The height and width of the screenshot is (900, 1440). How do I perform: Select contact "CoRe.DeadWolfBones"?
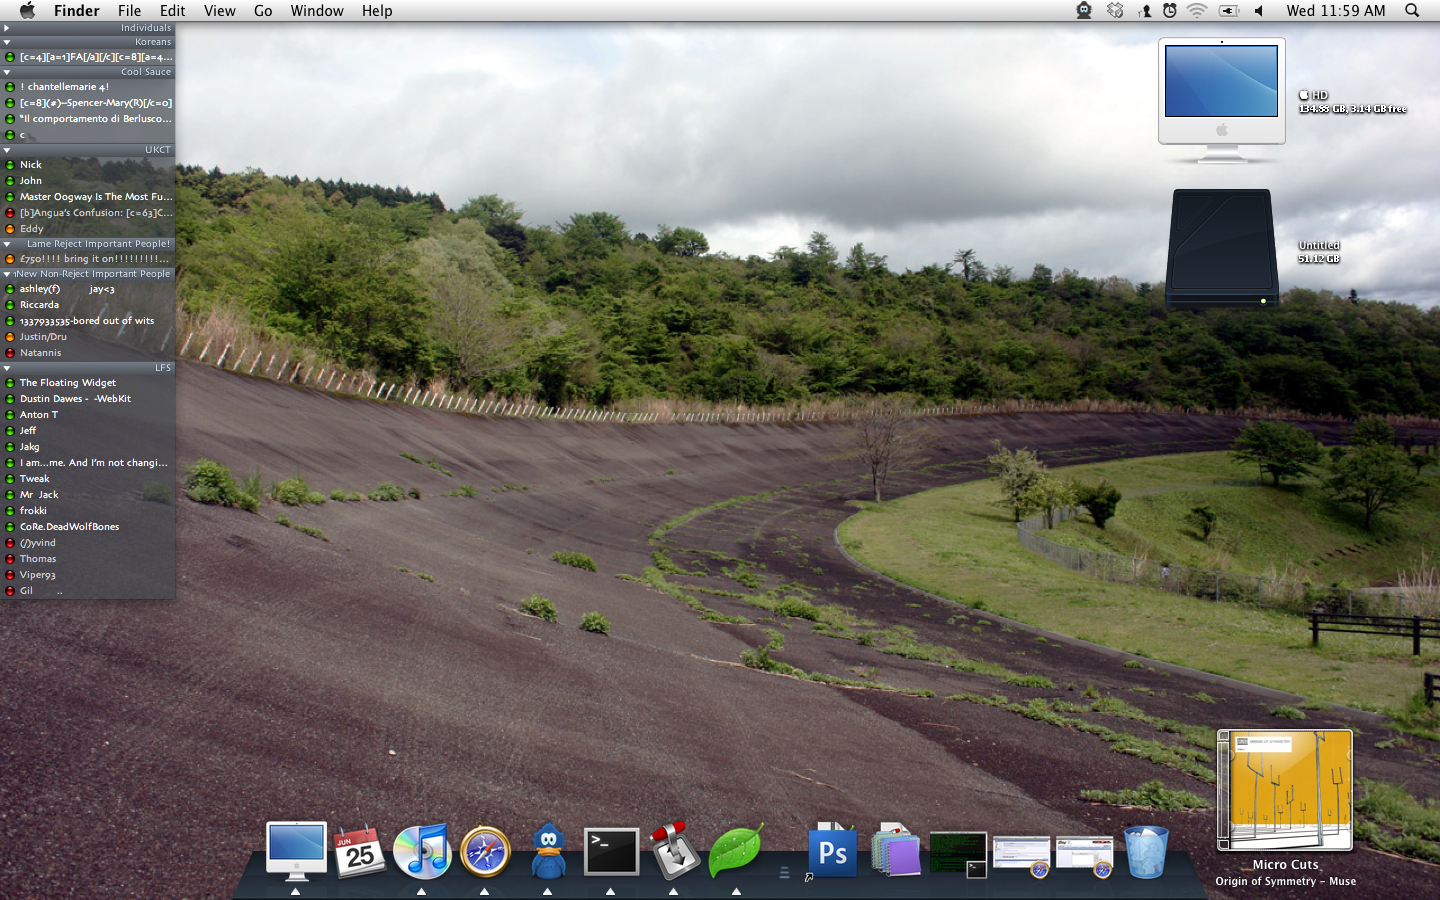tap(88, 527)
